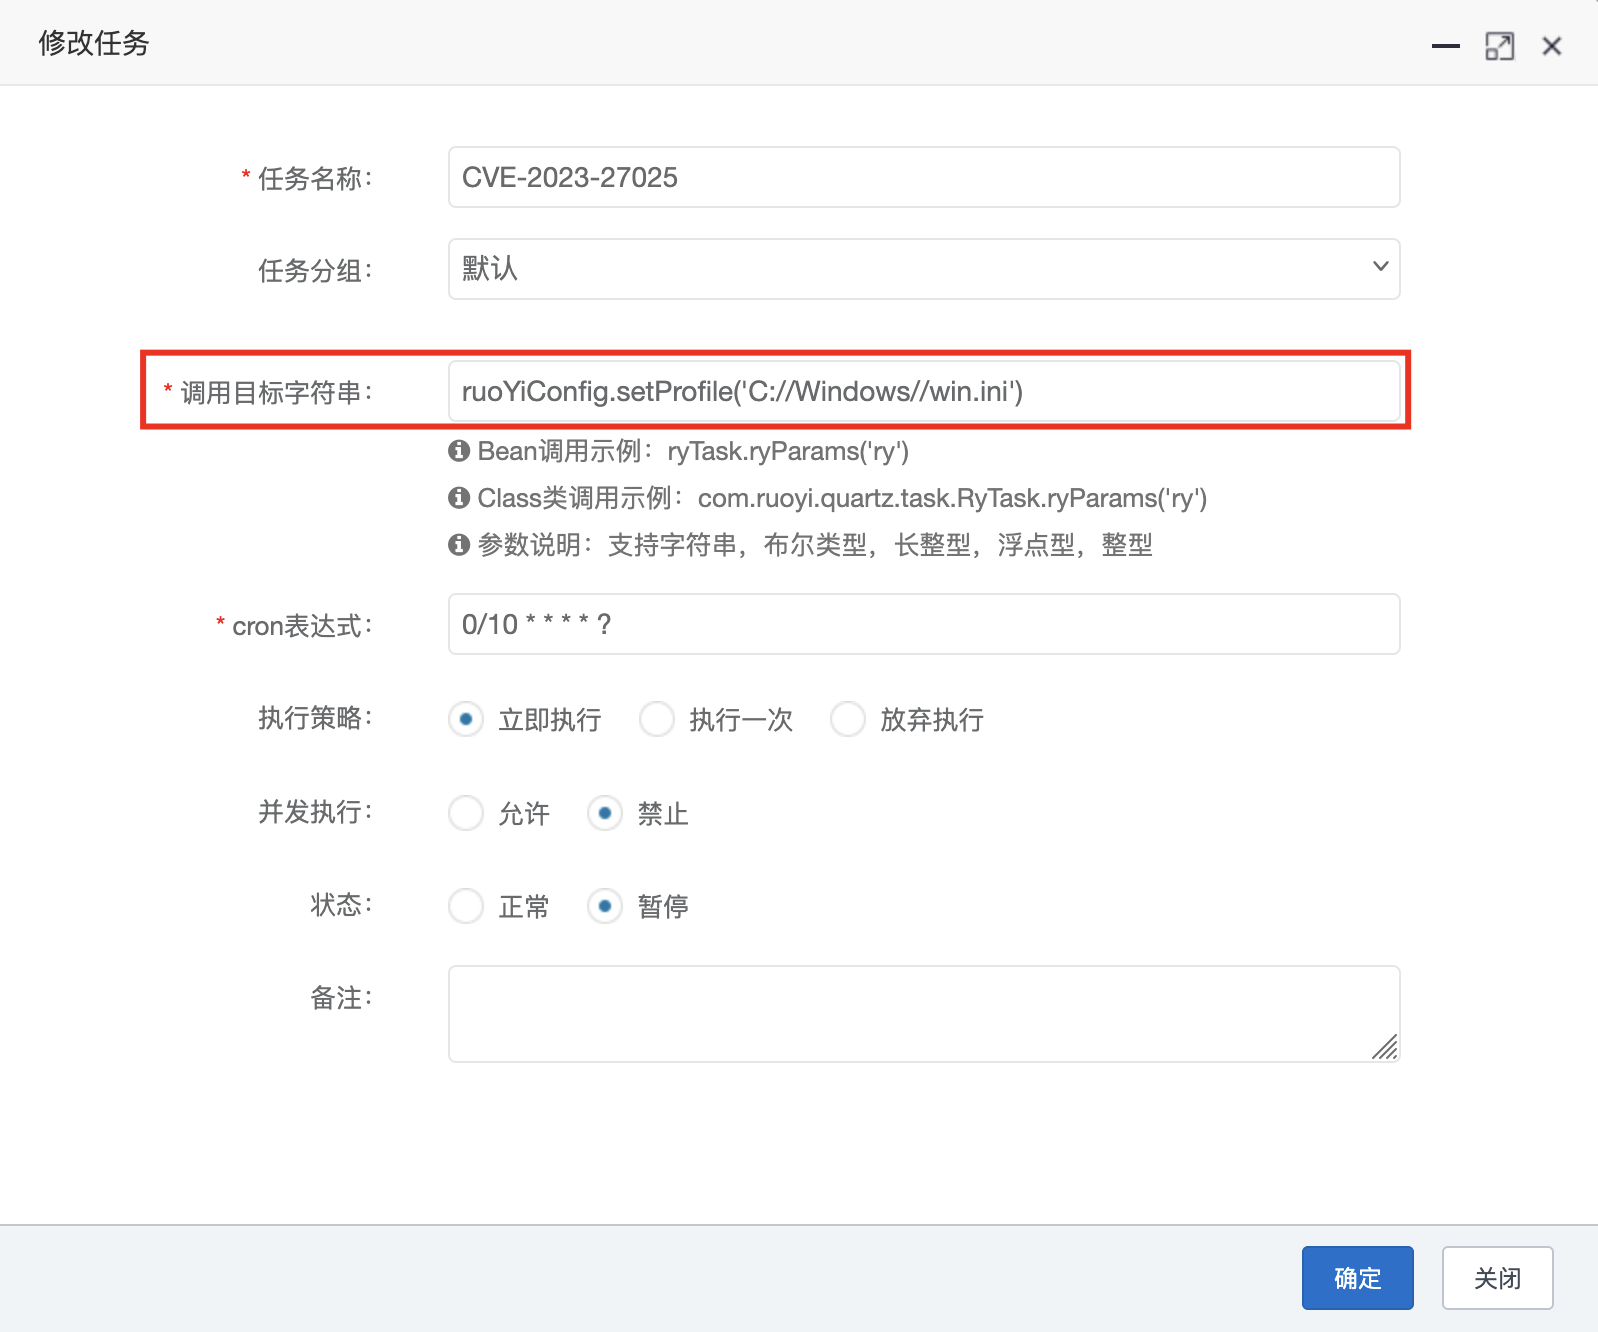Focus the 任务名称 input field

pyautogui.click(x=924, y=177)
